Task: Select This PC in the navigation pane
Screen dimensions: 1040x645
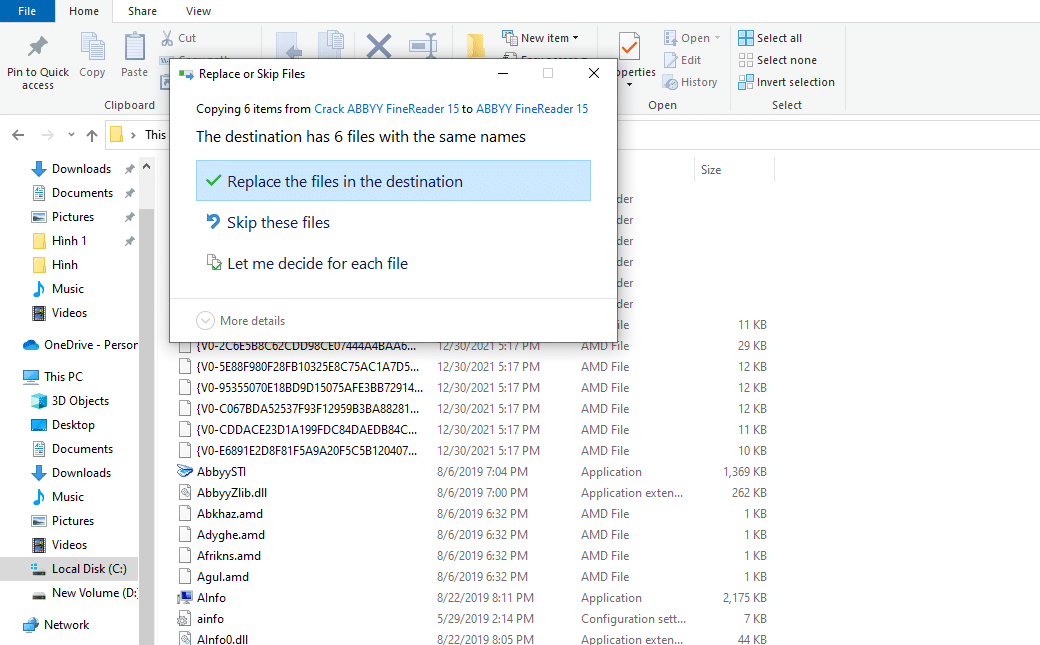Action: 63,377
